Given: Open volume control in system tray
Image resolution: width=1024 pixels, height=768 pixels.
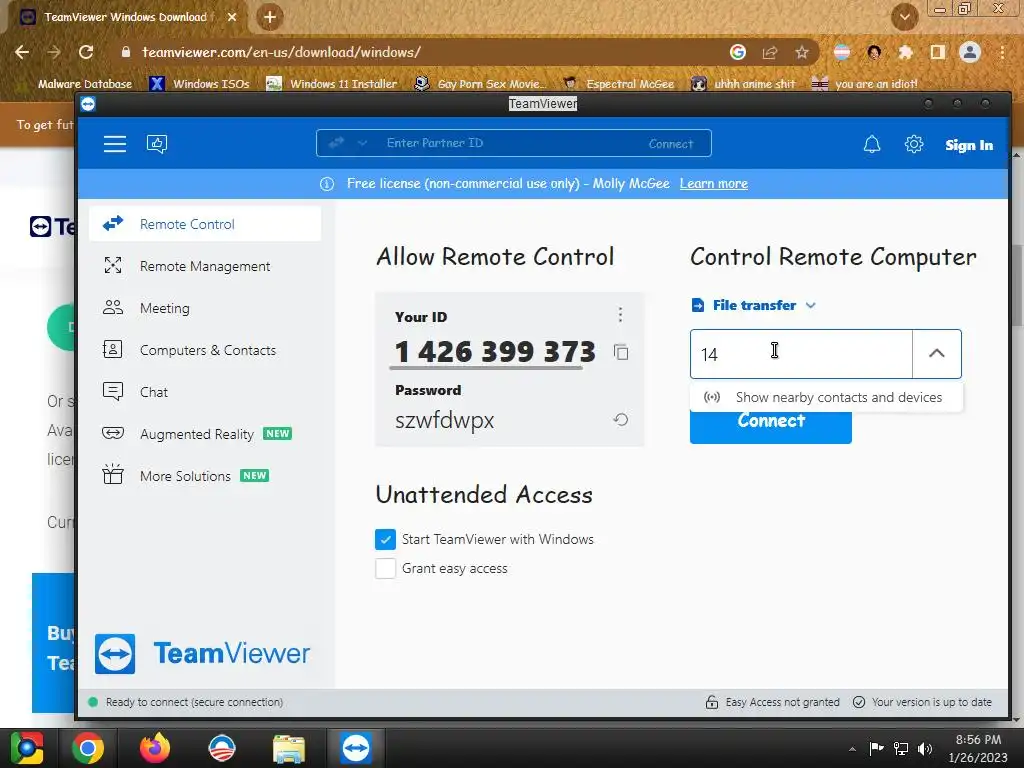Looking at the screenshot, I should (x=925, y=749).
